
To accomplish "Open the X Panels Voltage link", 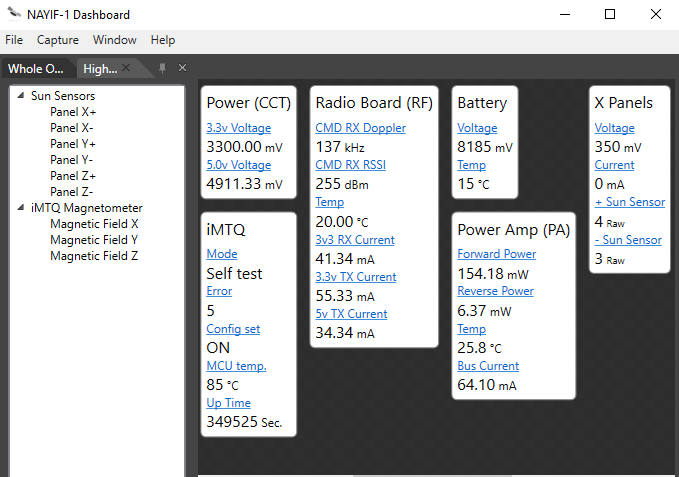I will (614, 128).
